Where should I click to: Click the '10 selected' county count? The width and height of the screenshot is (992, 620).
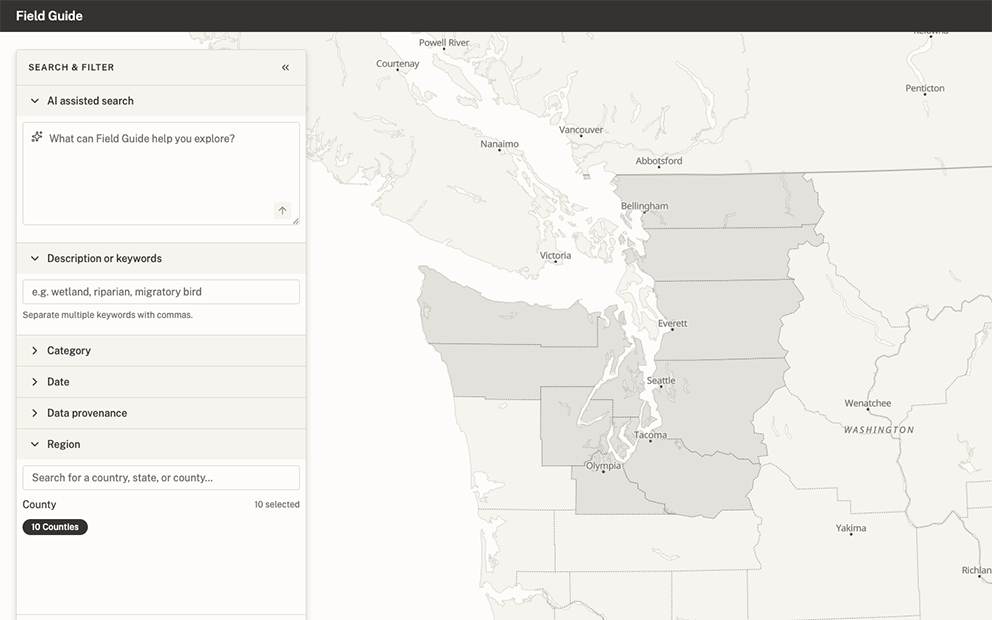point(277,504)
